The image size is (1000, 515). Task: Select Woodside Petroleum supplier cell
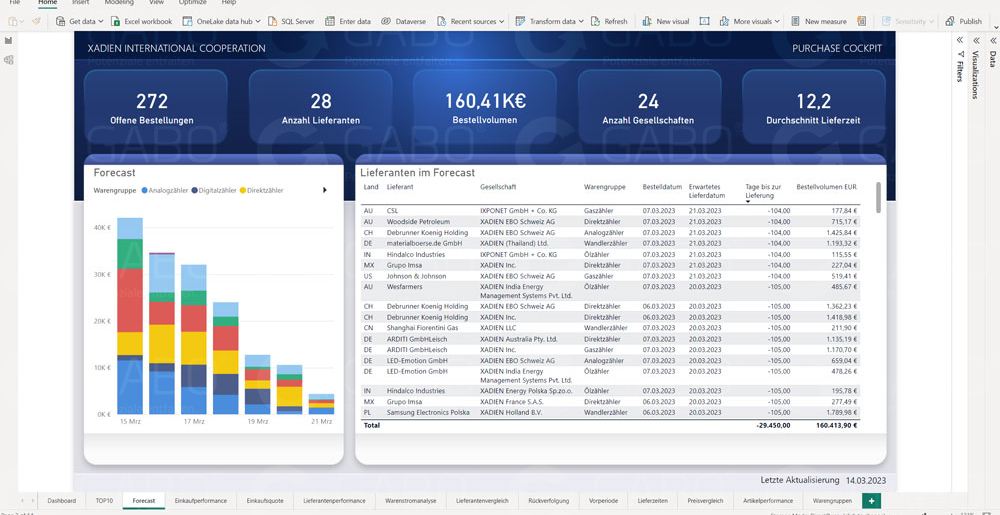coord(418,222)
